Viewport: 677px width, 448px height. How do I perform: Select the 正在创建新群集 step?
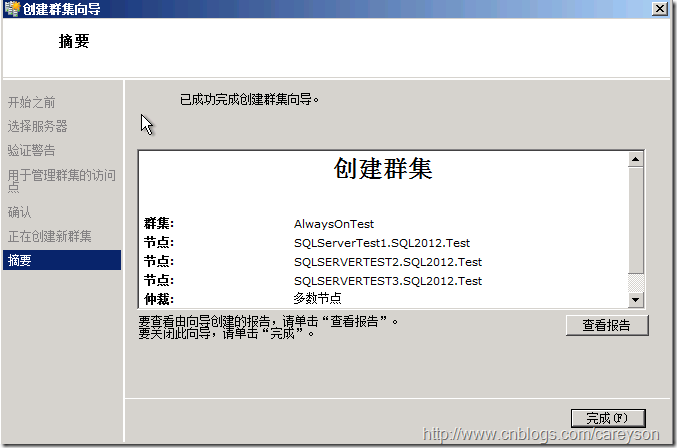(50, 236)
